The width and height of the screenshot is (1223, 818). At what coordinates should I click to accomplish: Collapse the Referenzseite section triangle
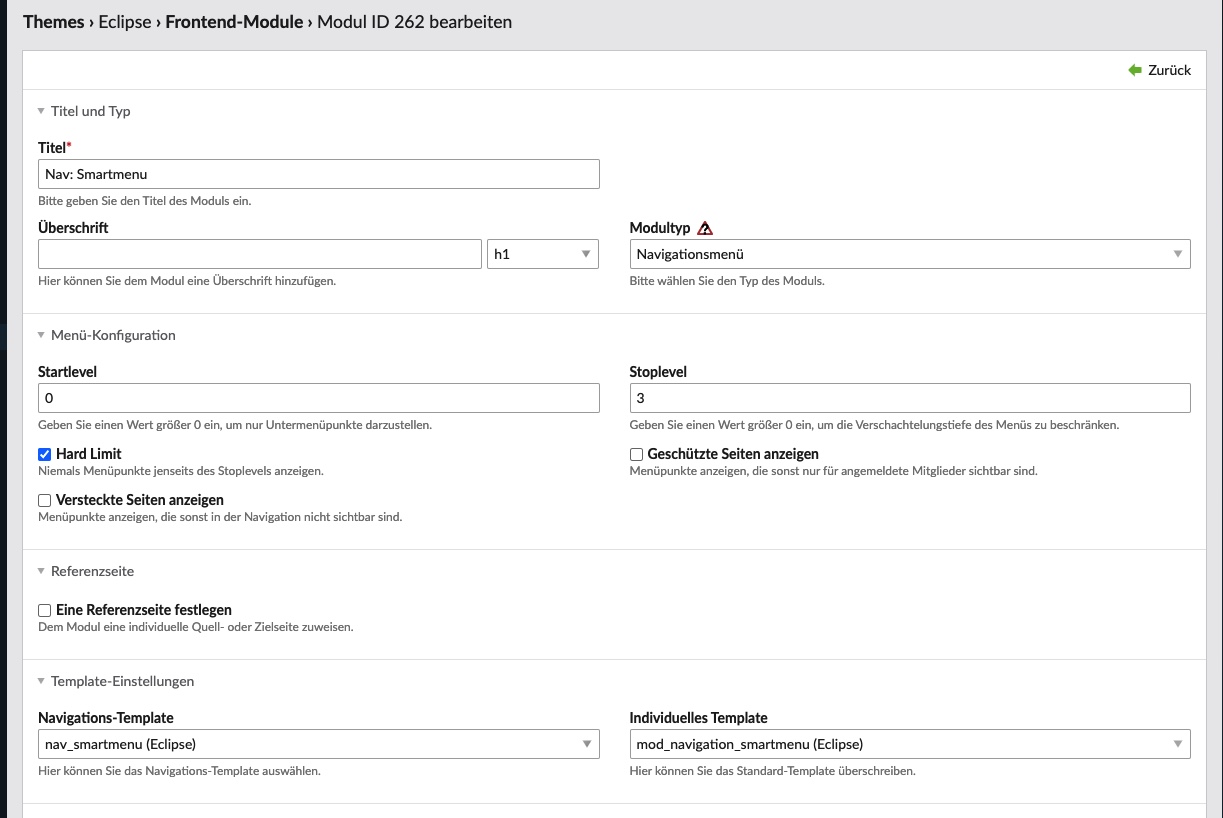pos(41,571)
